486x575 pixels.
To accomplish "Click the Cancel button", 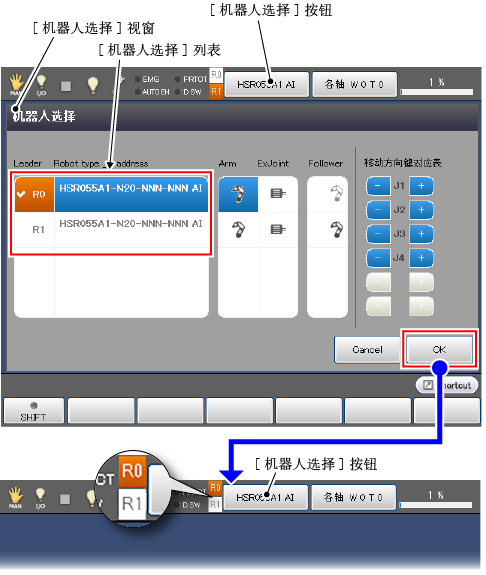I will pos(367,349).
